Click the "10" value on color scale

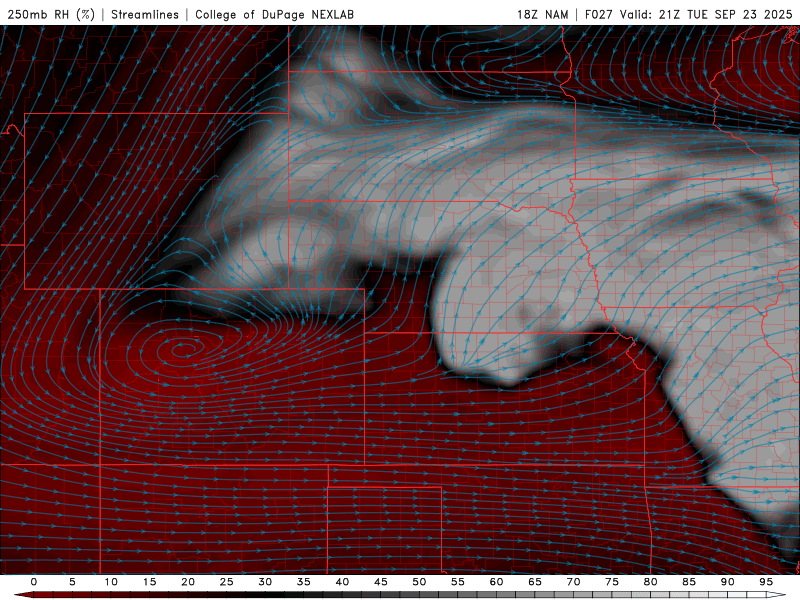pos(111,582)
